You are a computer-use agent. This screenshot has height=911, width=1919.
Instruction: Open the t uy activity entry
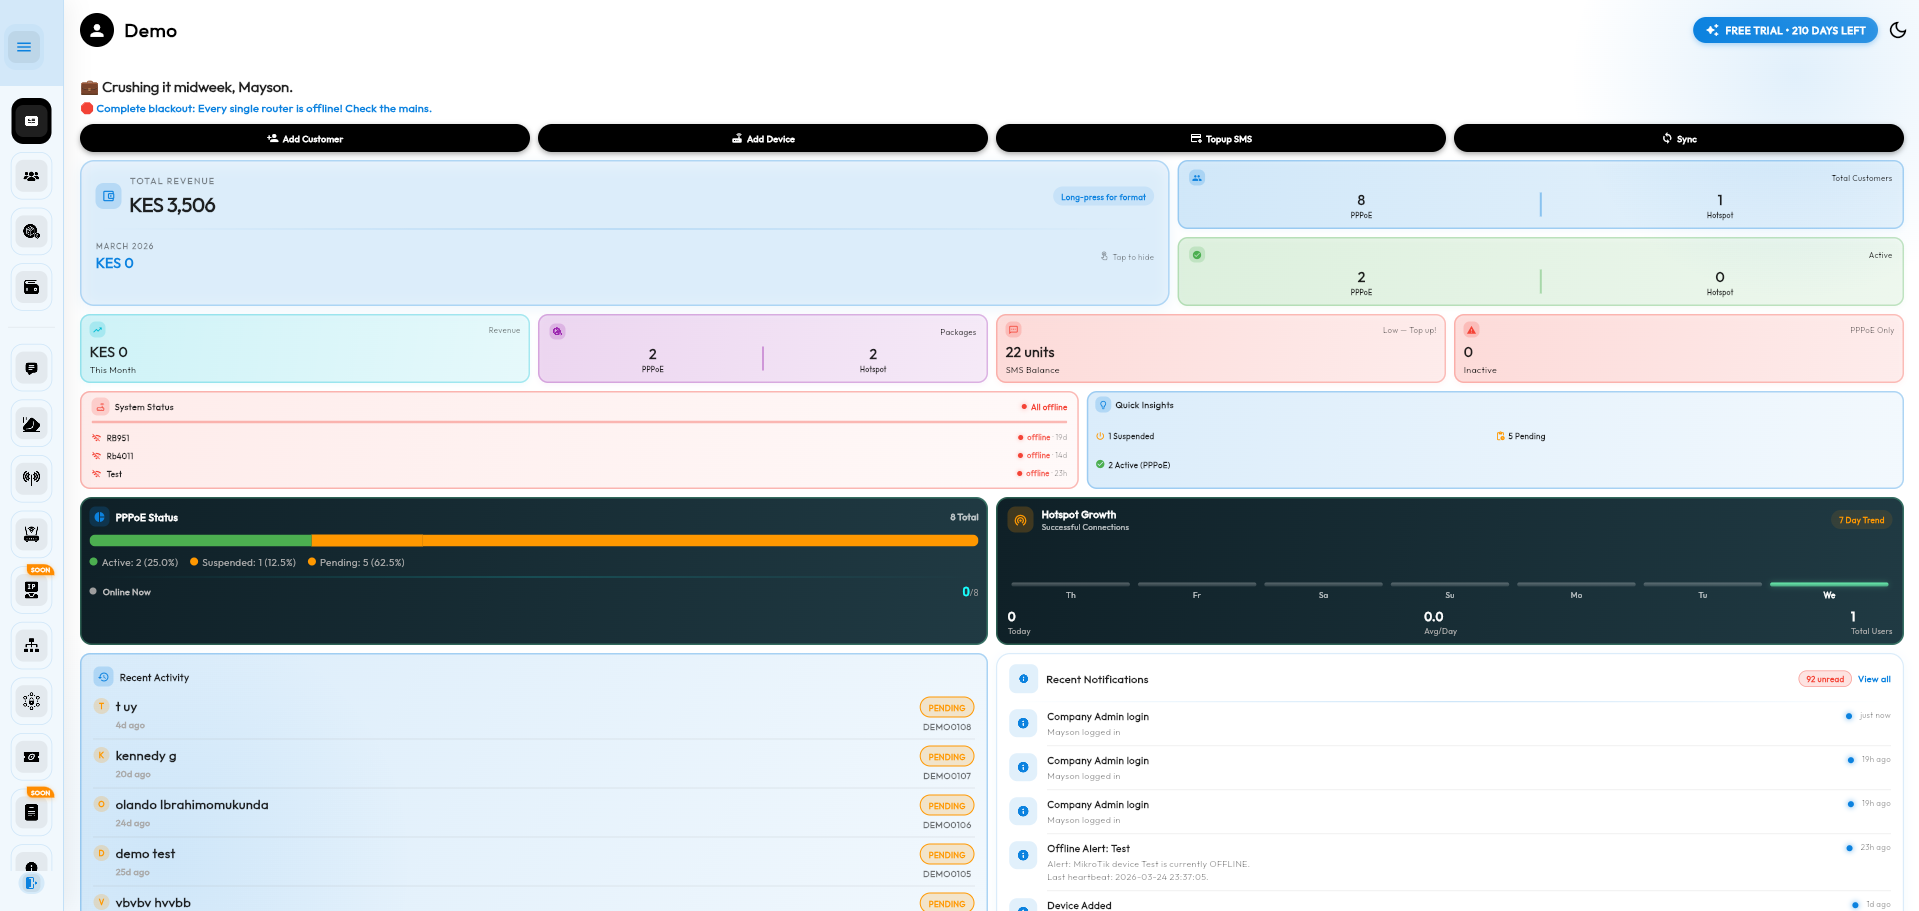pyautogui.click(x=534, y=716)
